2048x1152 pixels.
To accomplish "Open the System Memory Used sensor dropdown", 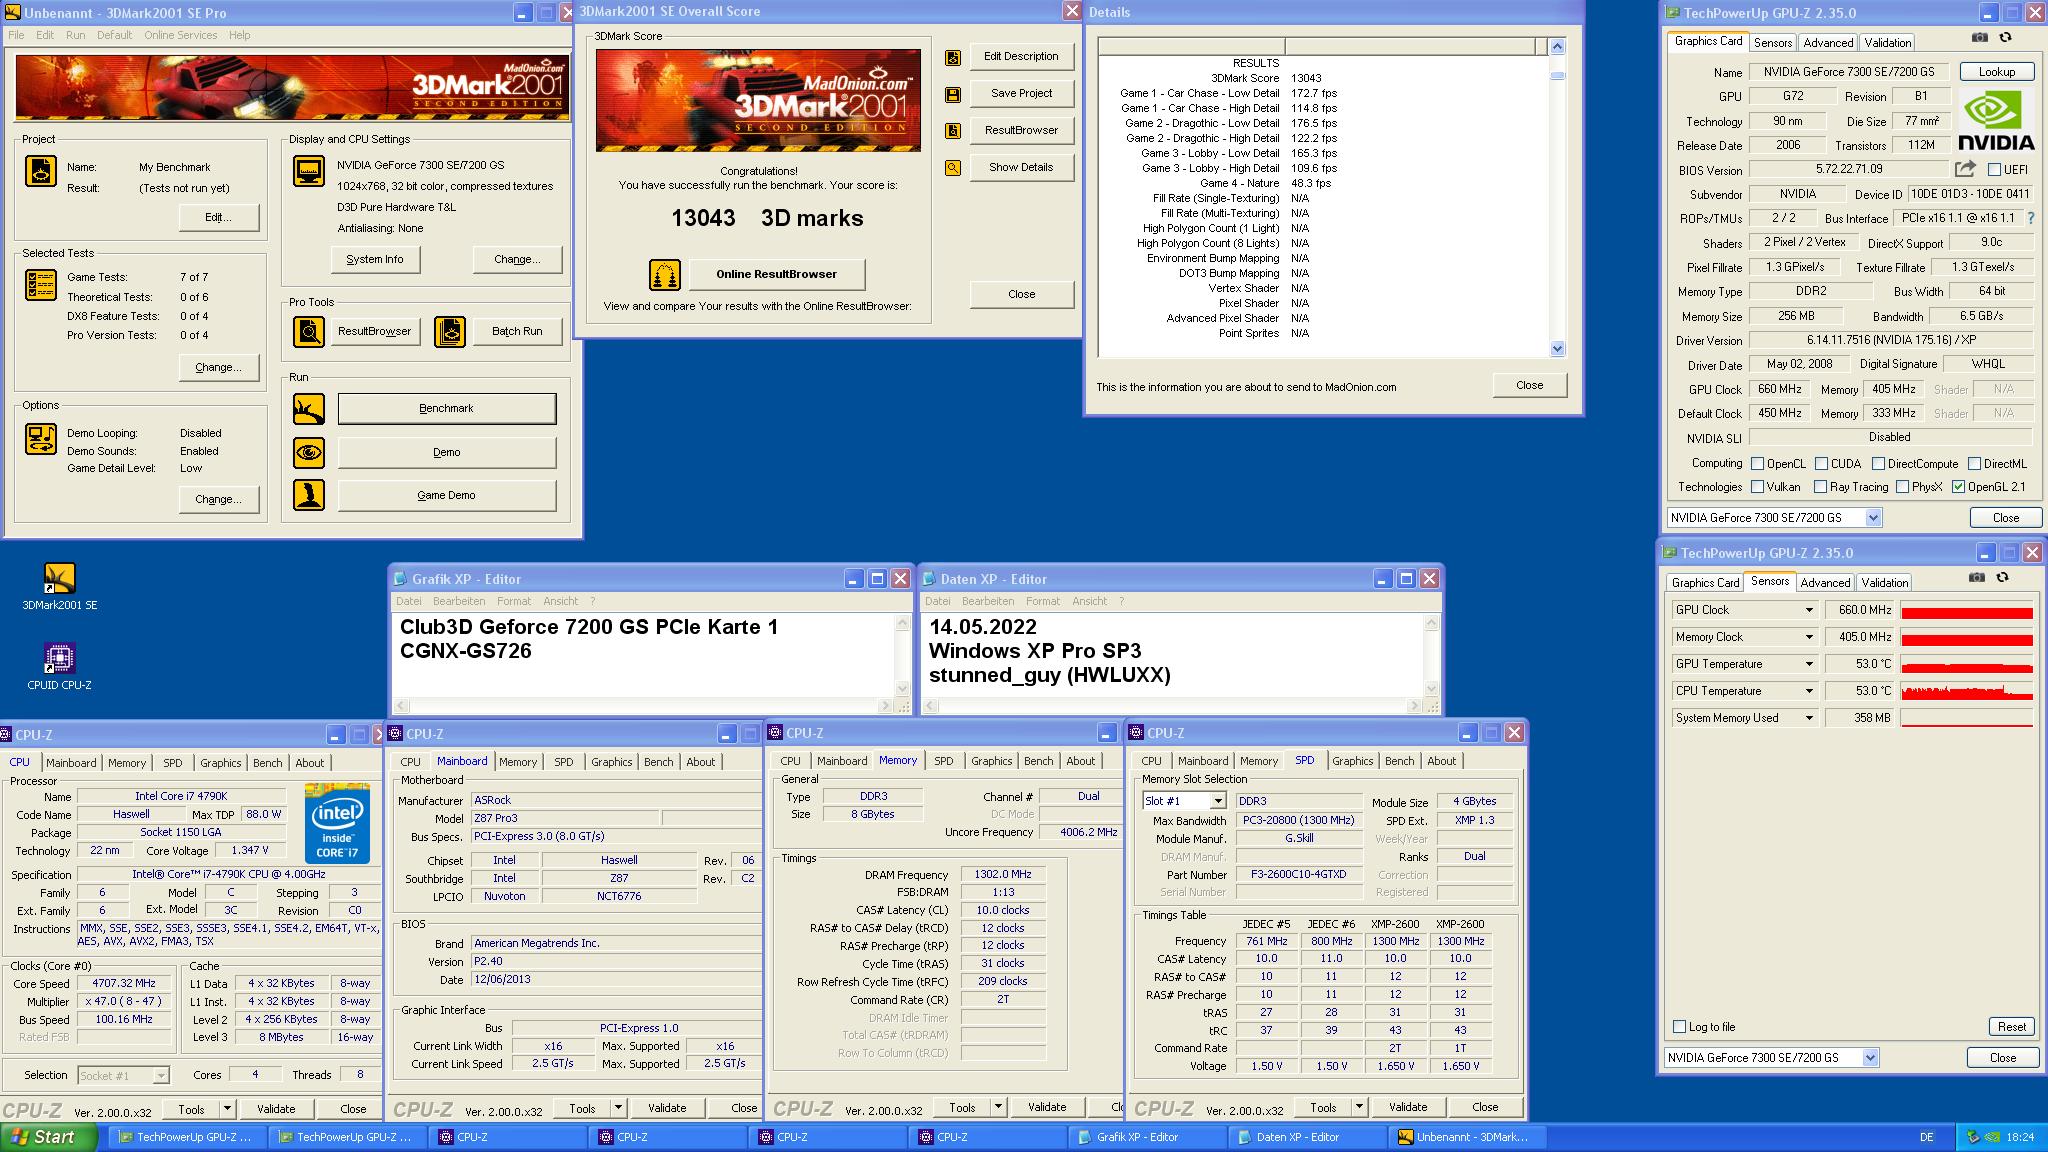I will 1808,718.
